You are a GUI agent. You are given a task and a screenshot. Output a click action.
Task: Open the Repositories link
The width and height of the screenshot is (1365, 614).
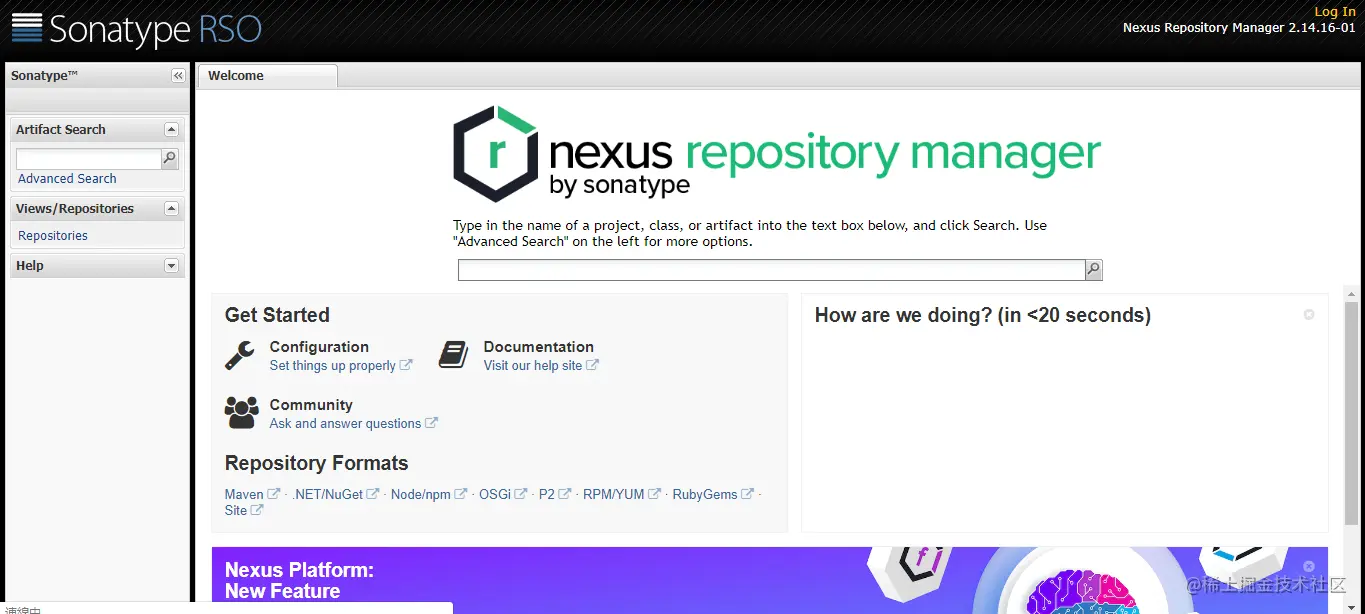coord(53,236)
